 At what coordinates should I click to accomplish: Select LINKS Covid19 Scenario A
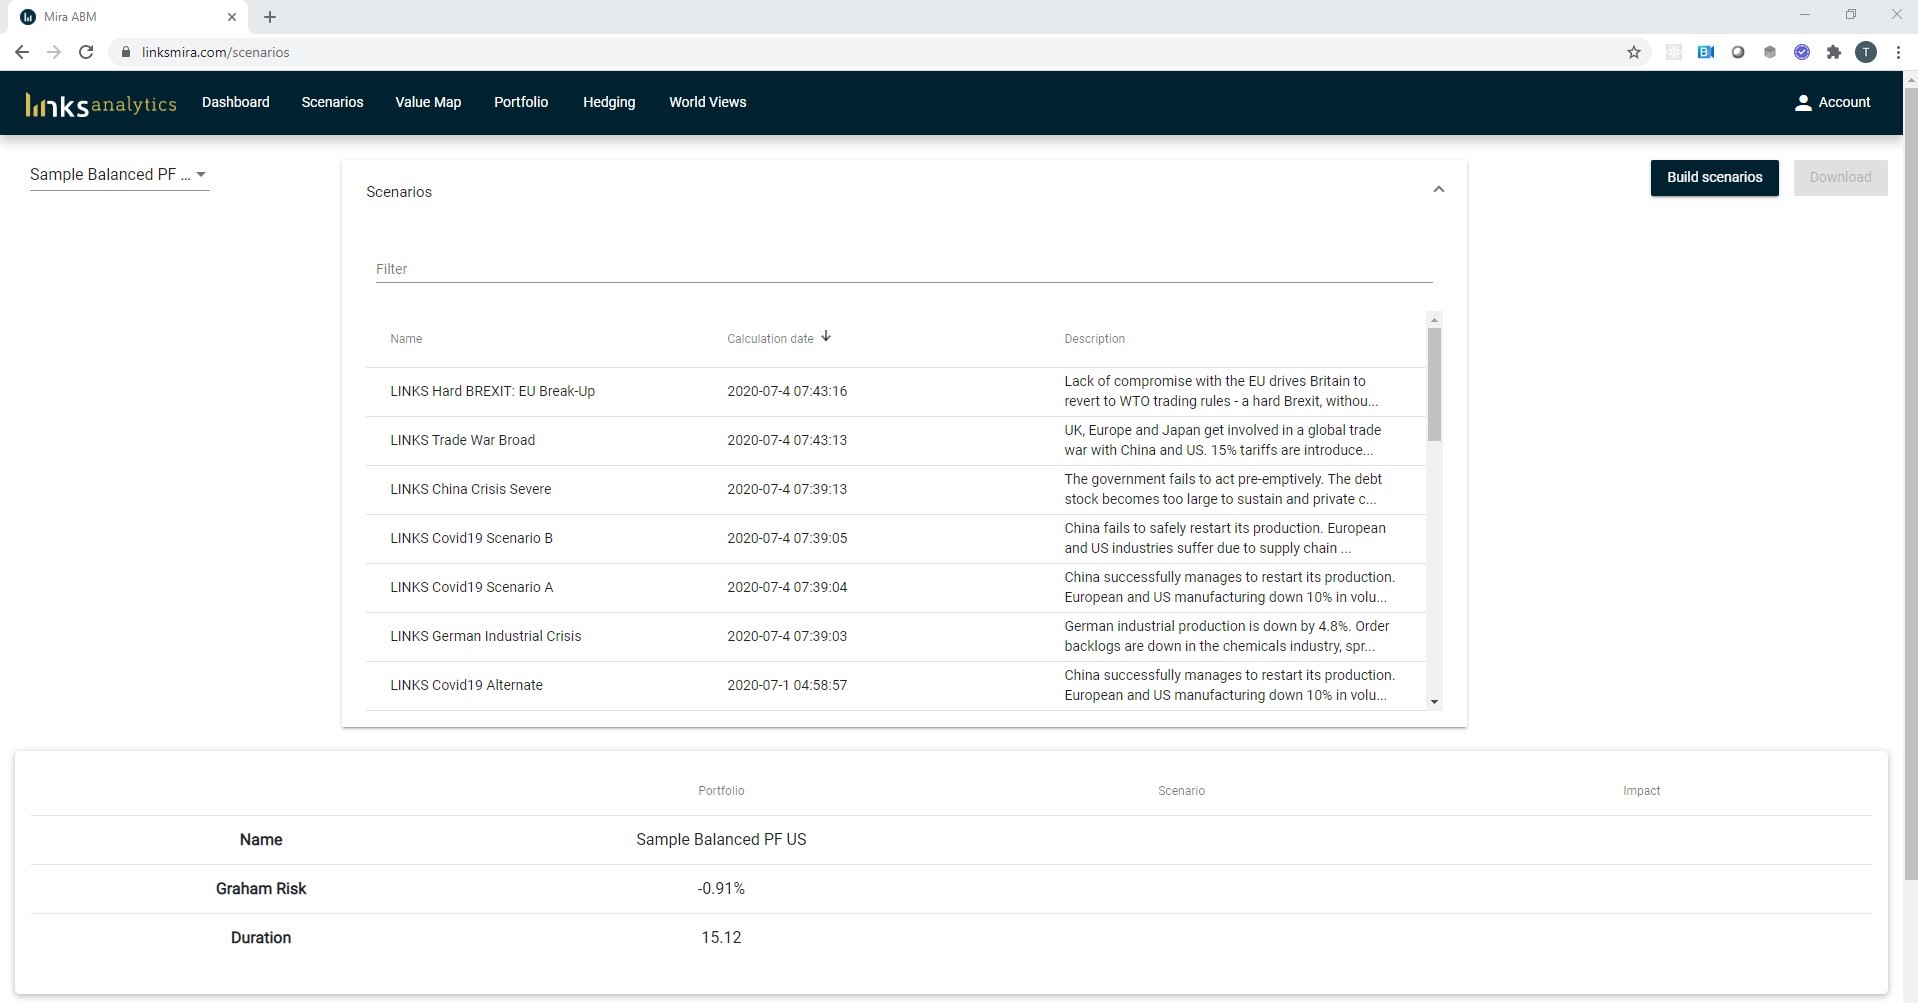(x=471, y=587)
